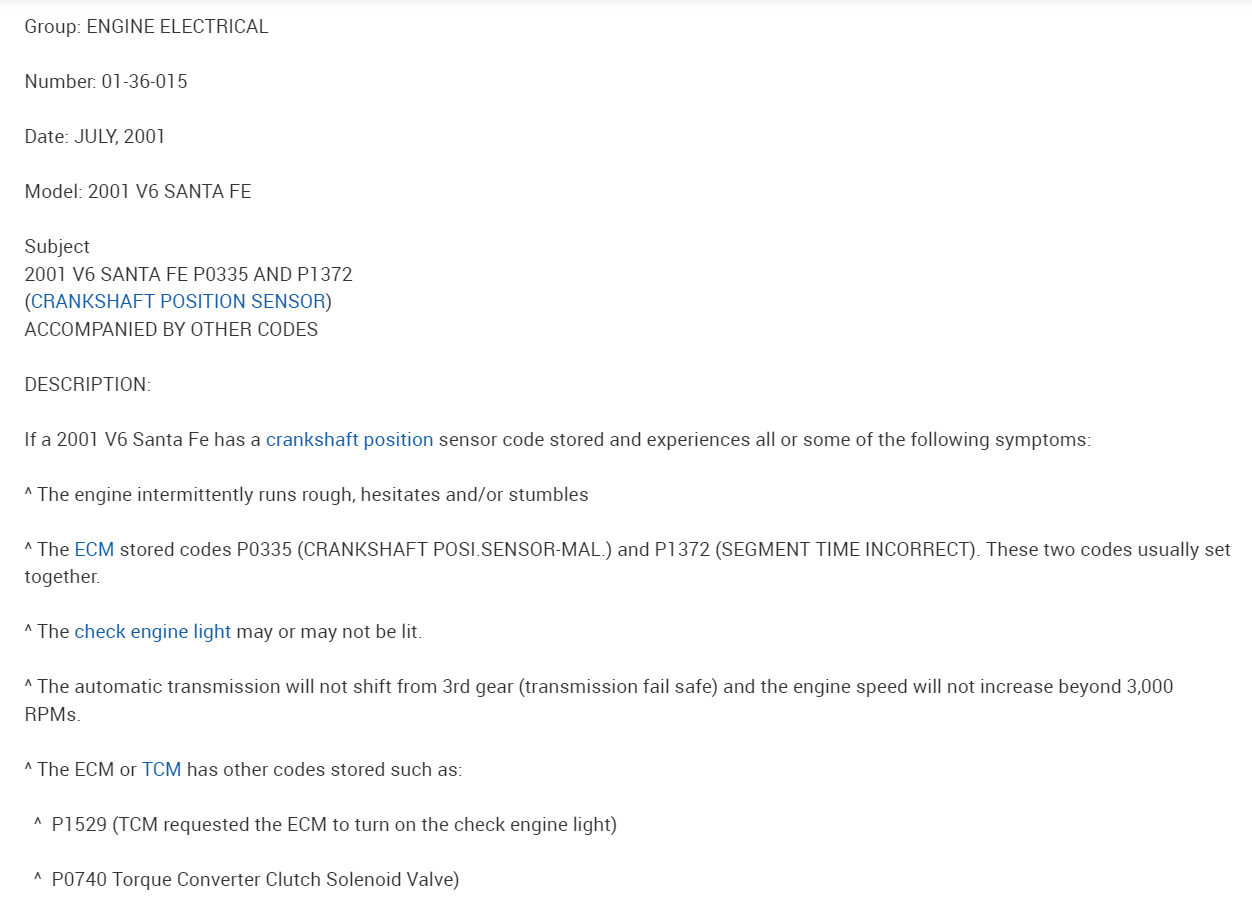Click the "ACCOMPANIED BY OTHER CODES" line

(x=171, y=330)
